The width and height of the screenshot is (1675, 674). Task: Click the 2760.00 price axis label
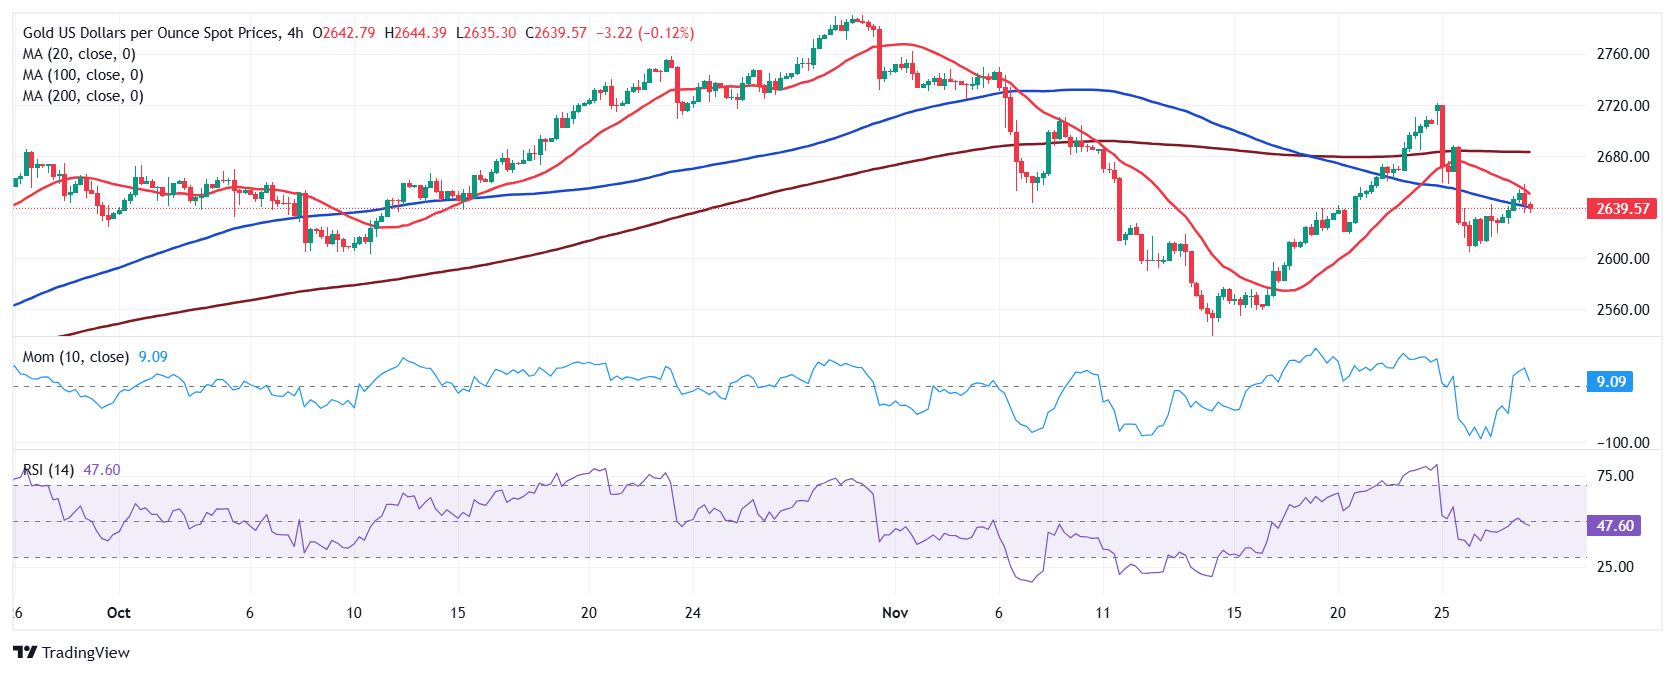pyautogui.click(x=1622, y=54)
